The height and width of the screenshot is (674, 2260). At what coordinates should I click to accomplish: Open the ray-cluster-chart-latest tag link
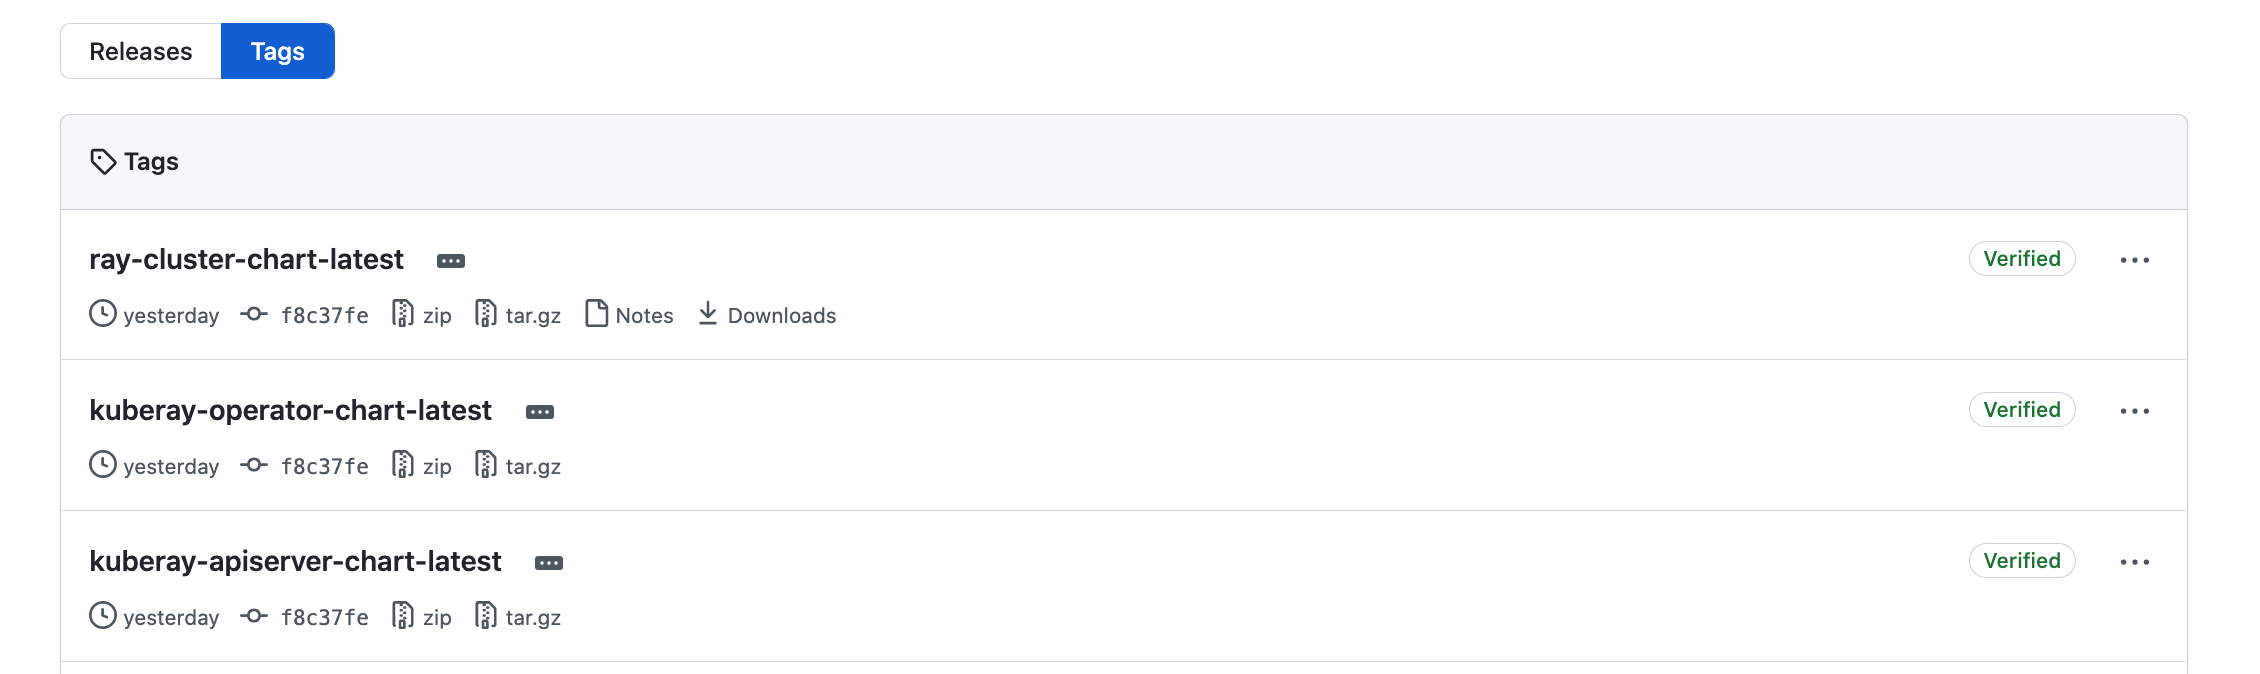pyautogui.click(x=246, y=259)
